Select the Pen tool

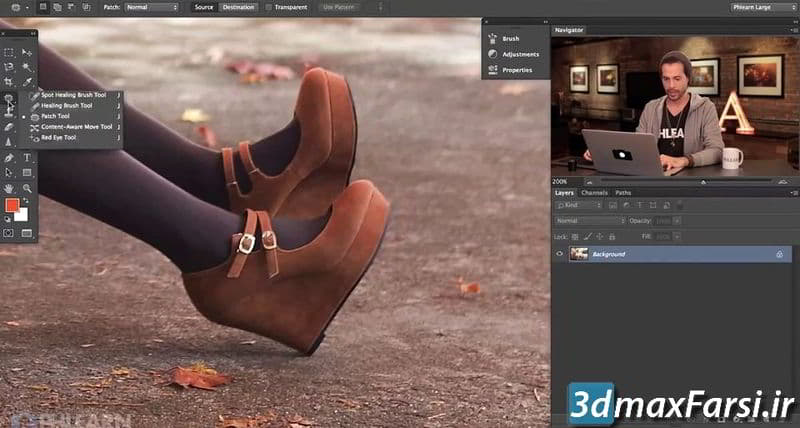[9, 158]
